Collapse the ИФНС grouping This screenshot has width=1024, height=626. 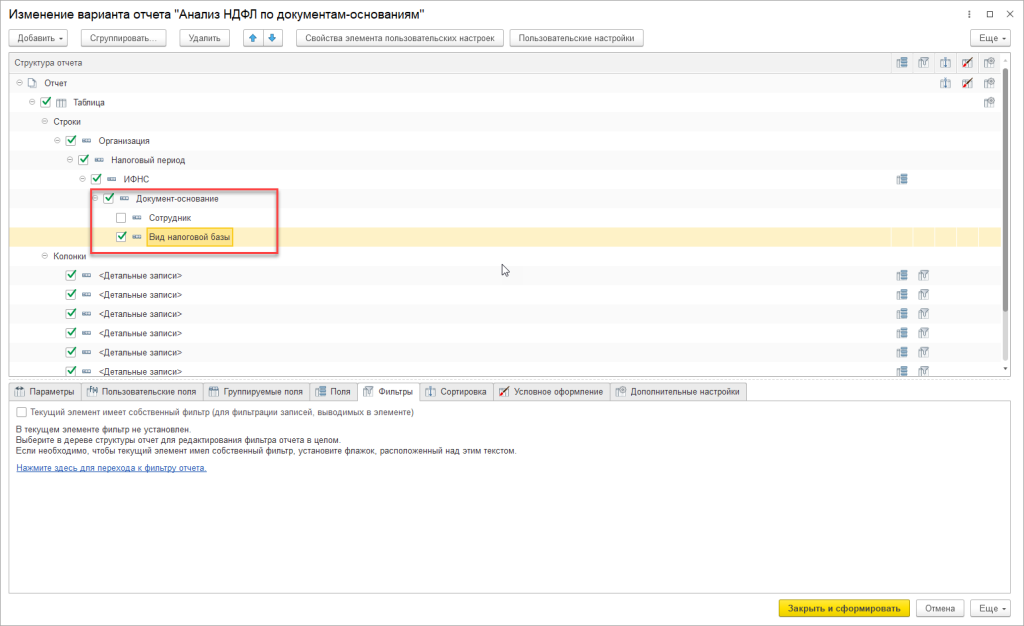pos(82,179)
